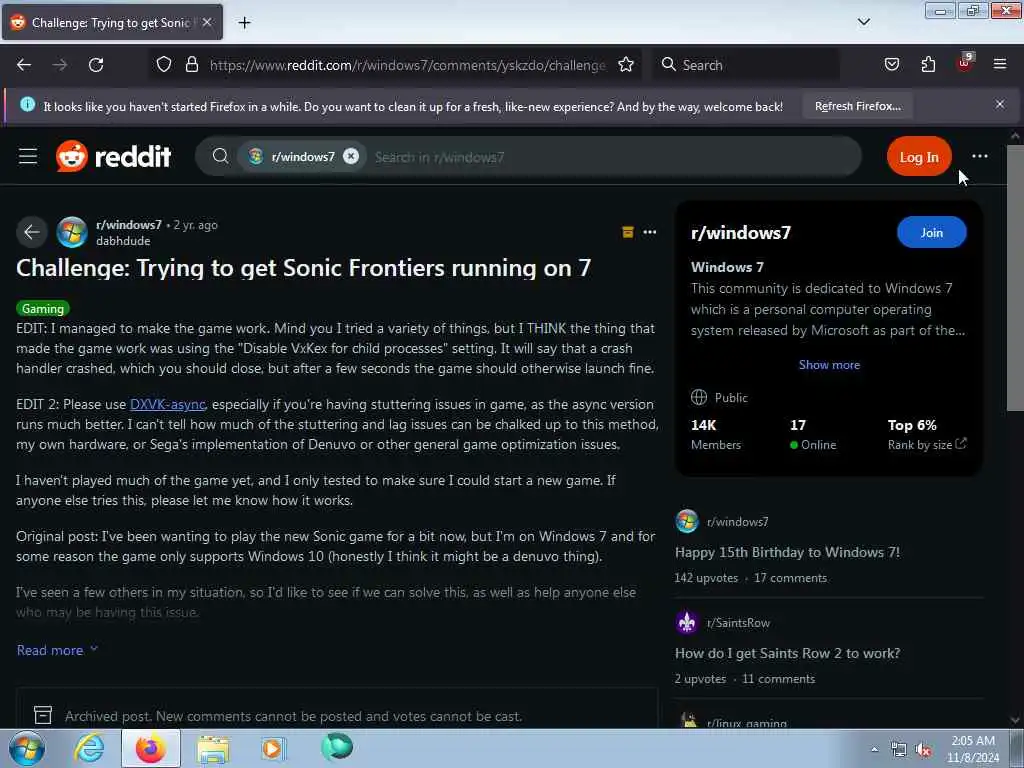Open a new Firefox tab
This screenshot has height=768, width=1024.
tap(244, 23)
